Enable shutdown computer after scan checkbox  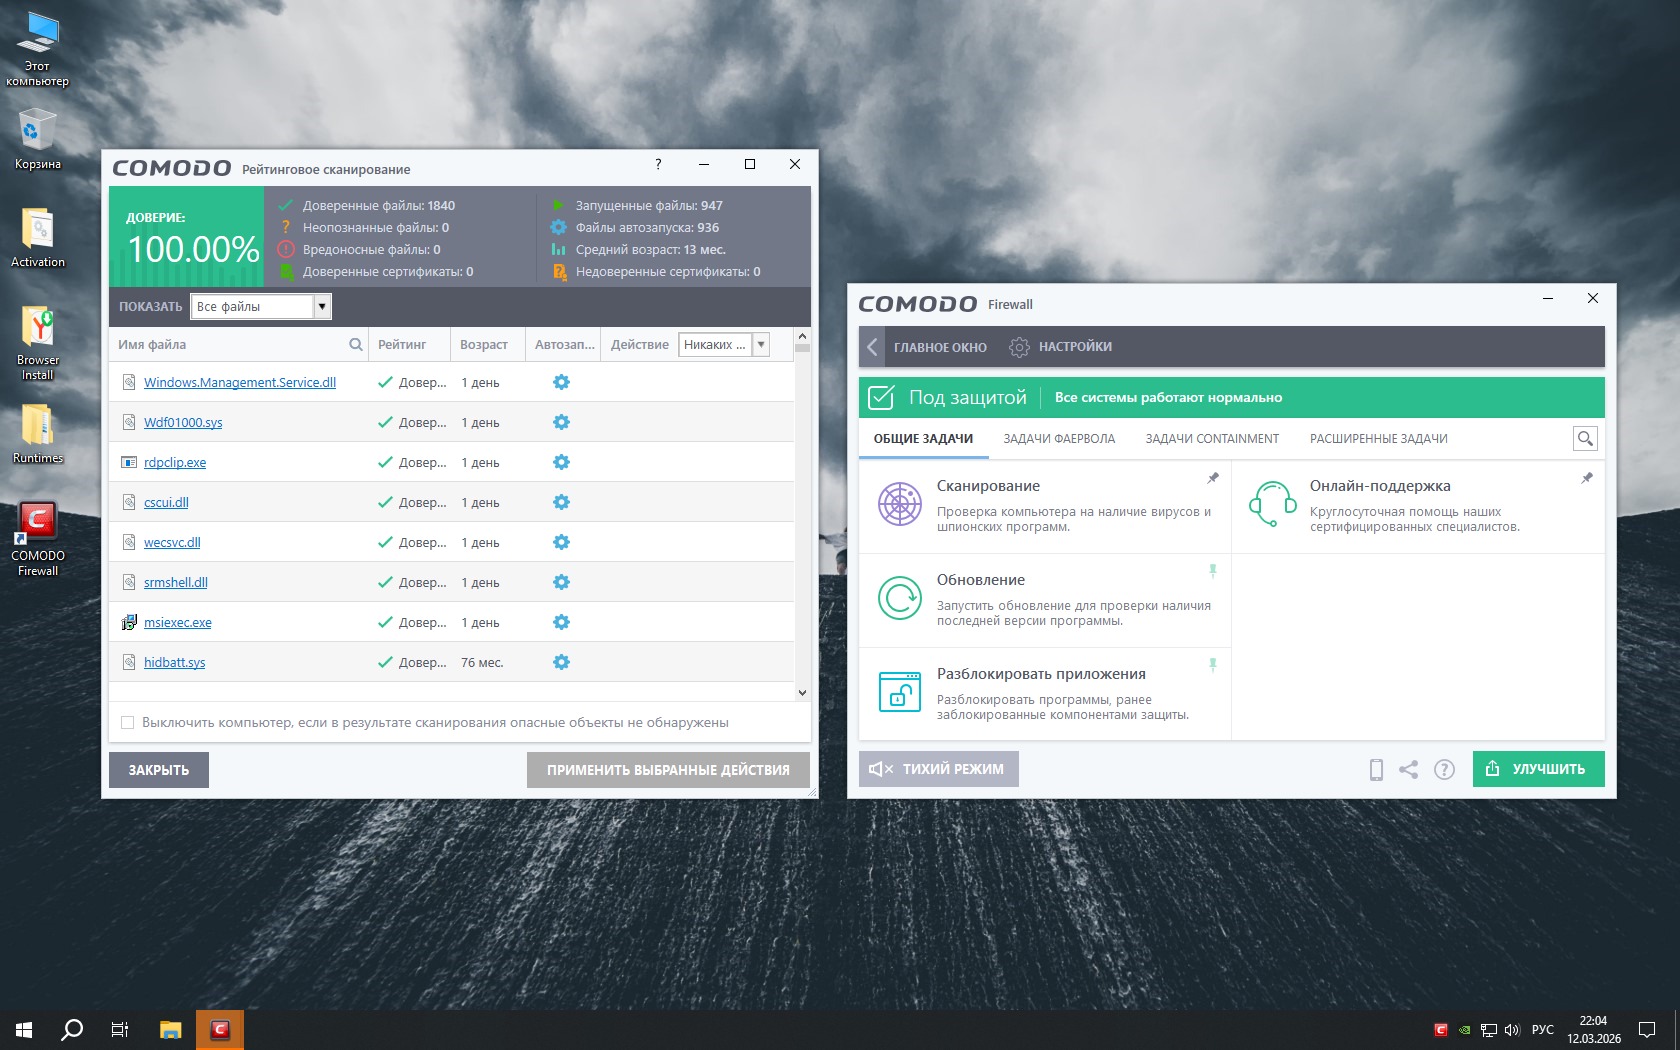127,722
